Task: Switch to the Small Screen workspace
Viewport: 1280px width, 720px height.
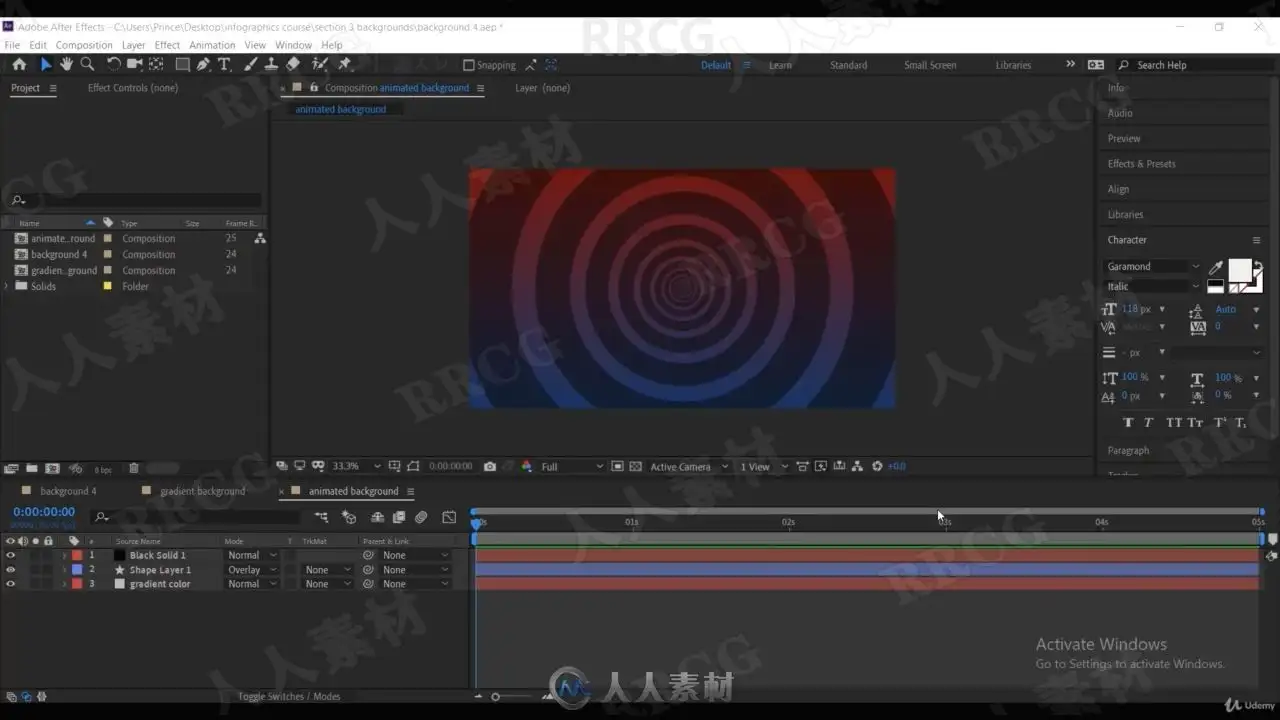Action: point(930,65)
